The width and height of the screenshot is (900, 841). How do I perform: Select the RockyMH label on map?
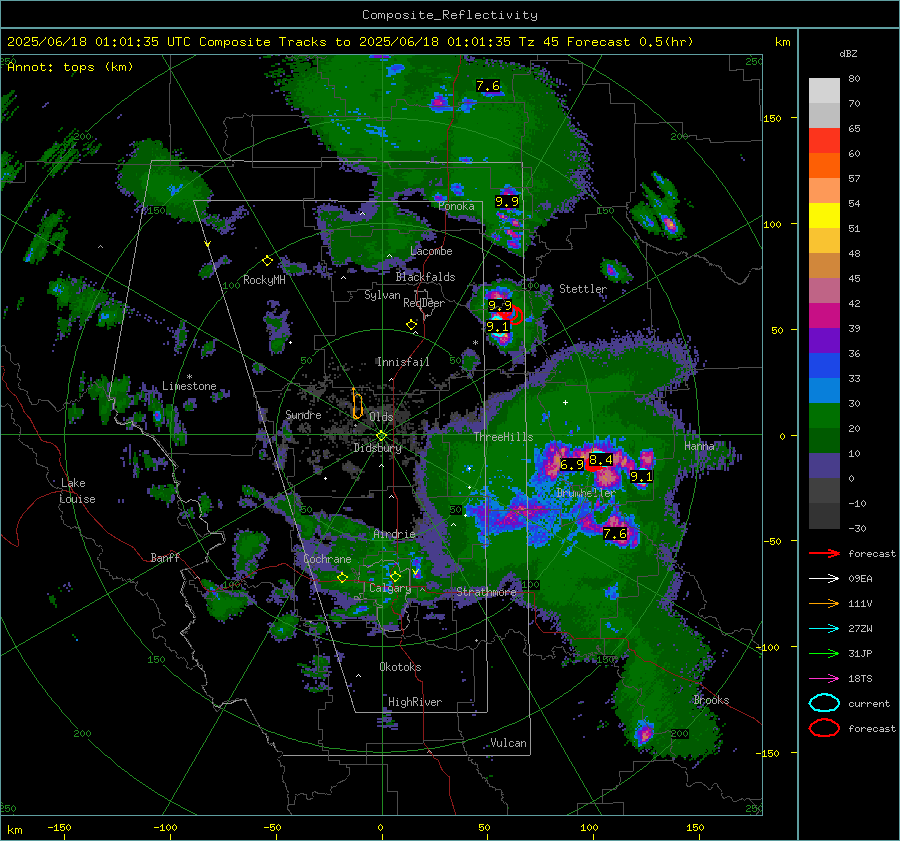pyautogui.click(x=264, y=280)
